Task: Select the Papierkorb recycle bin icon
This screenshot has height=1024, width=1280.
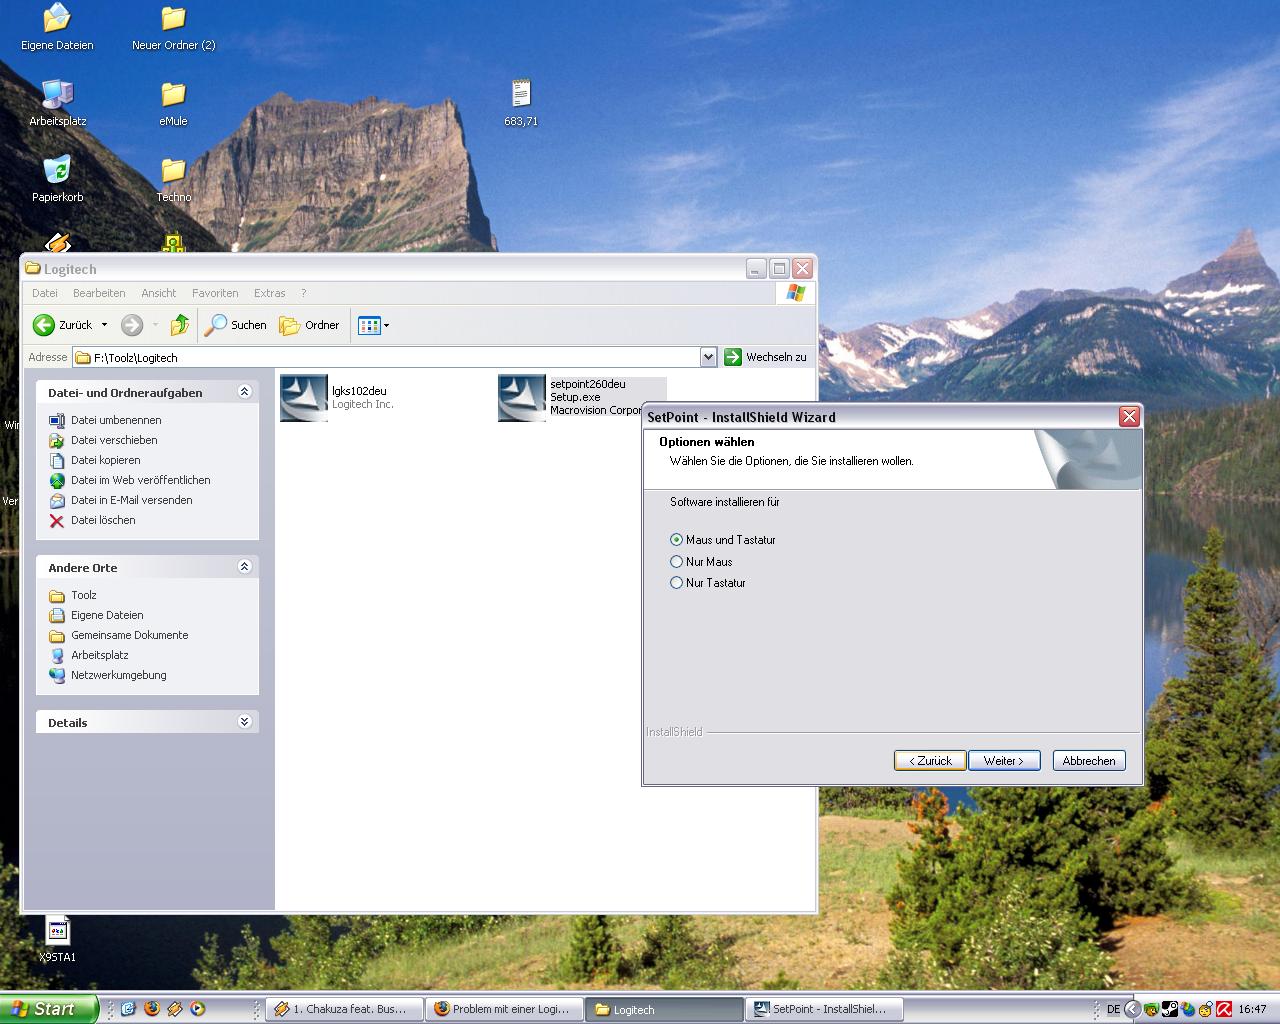Action: tap(57, 179)
